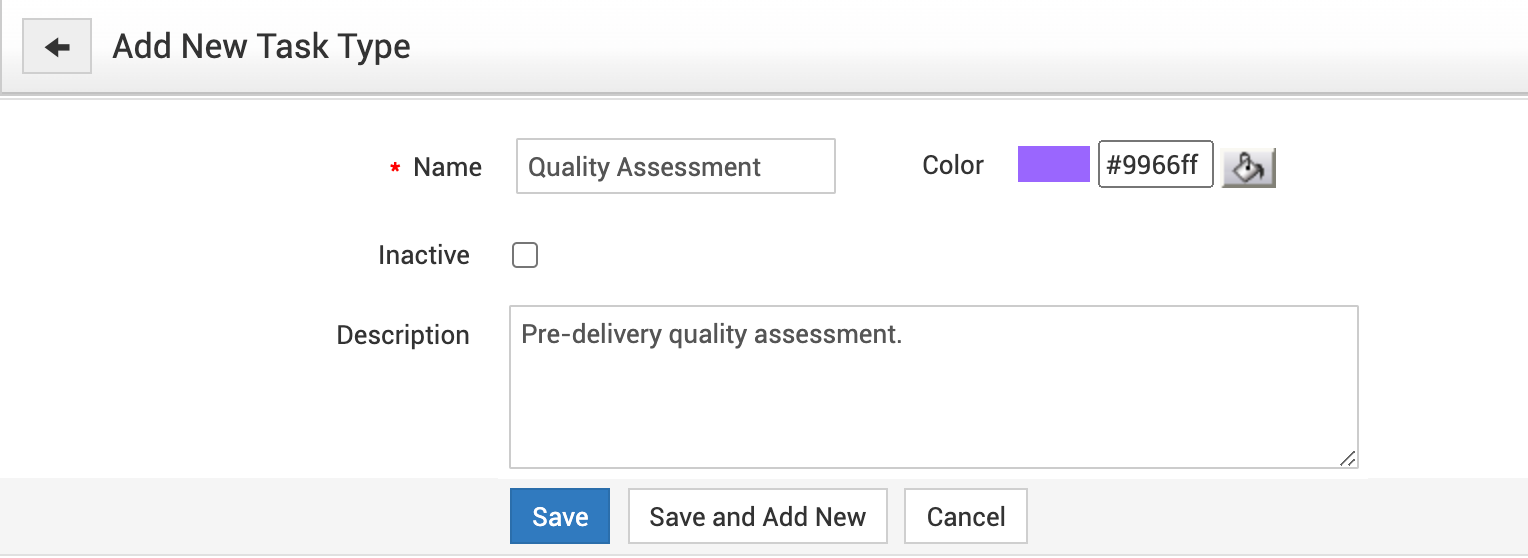Grab the Description box resize handle

(x=1347, y=458)
